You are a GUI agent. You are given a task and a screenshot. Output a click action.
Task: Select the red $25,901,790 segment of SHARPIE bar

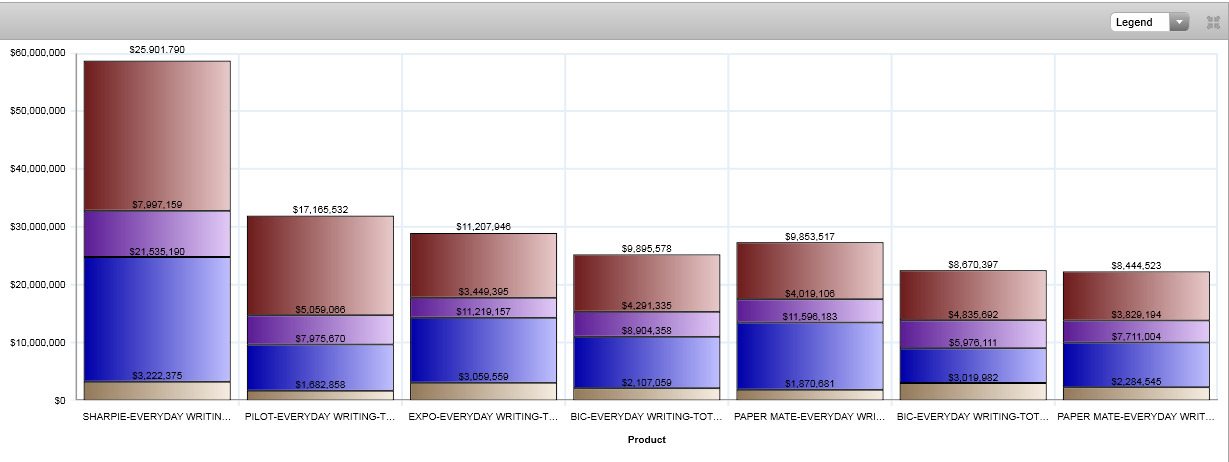pyautogui.click(x=157, y=135)
